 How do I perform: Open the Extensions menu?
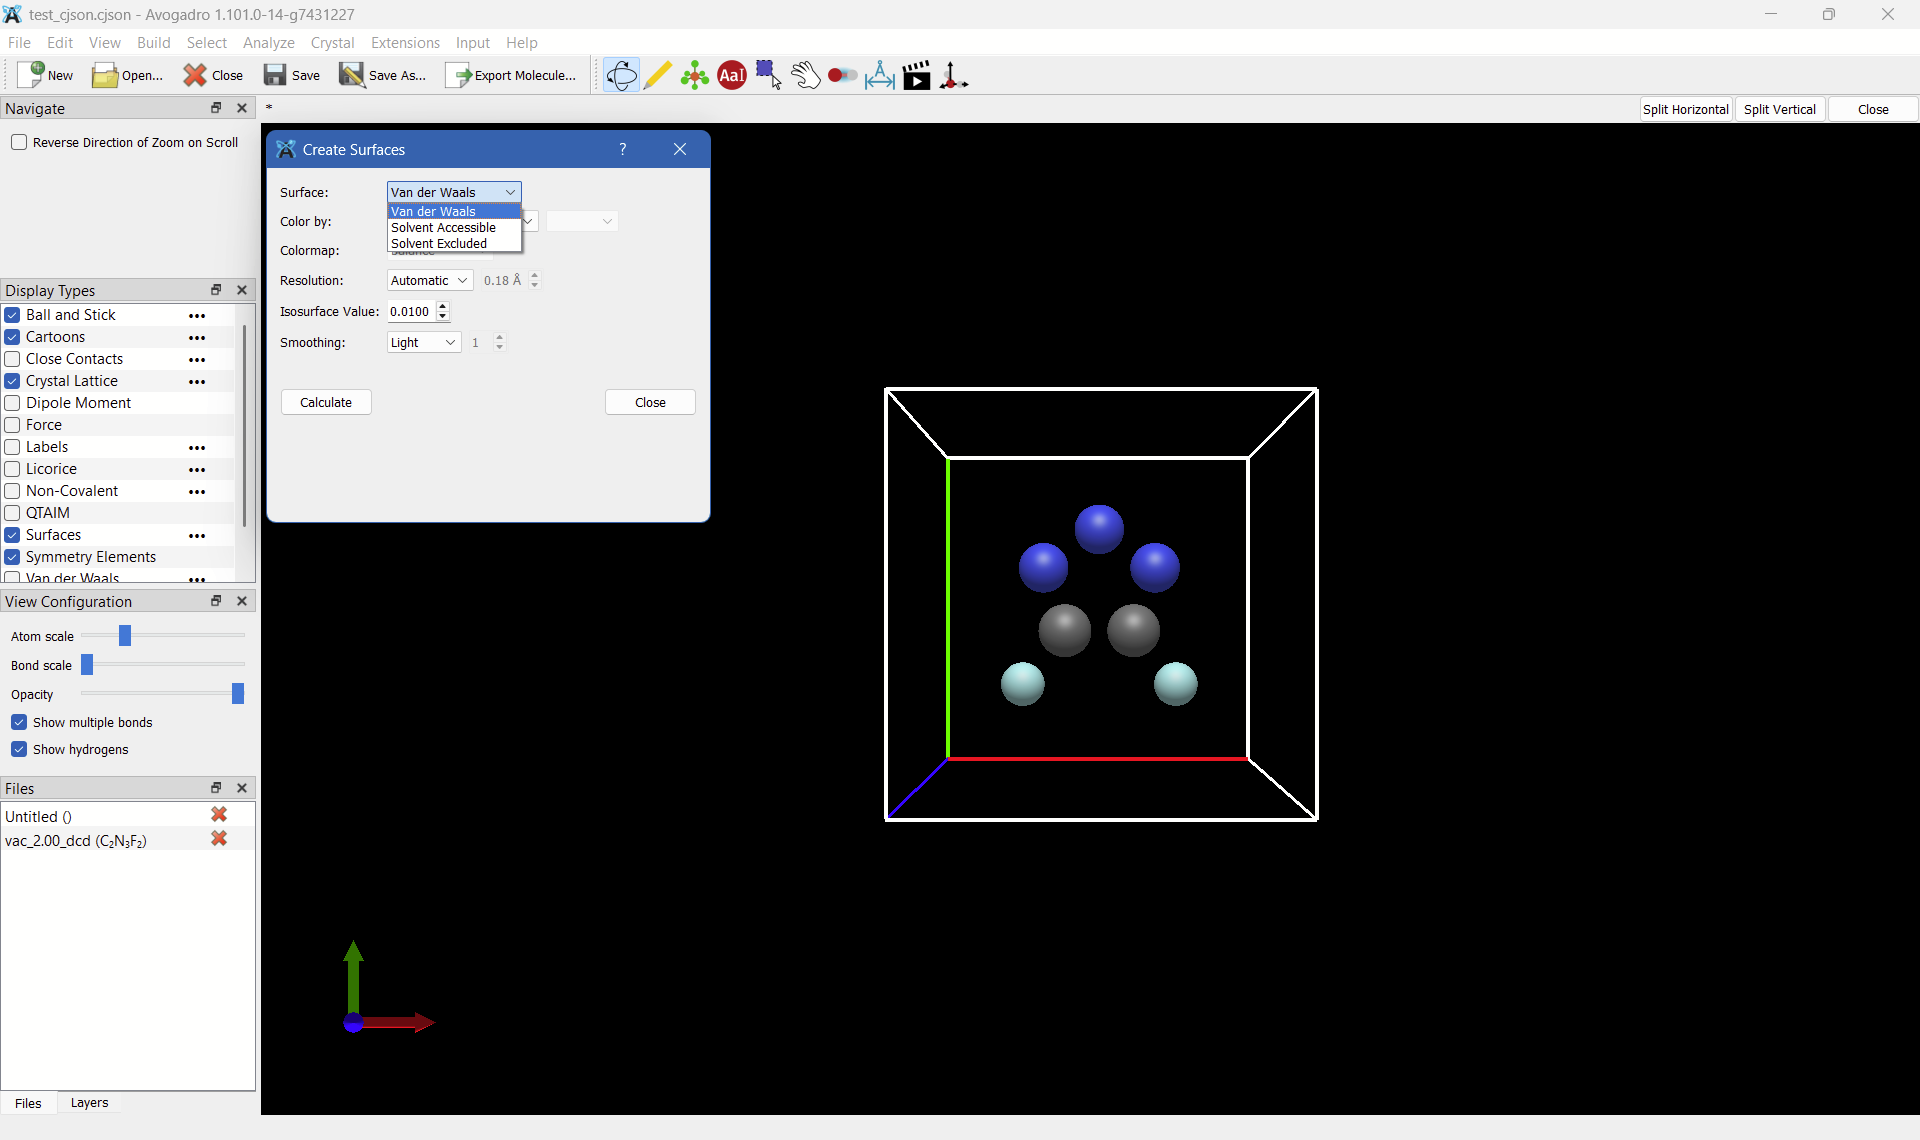(404, 42)
